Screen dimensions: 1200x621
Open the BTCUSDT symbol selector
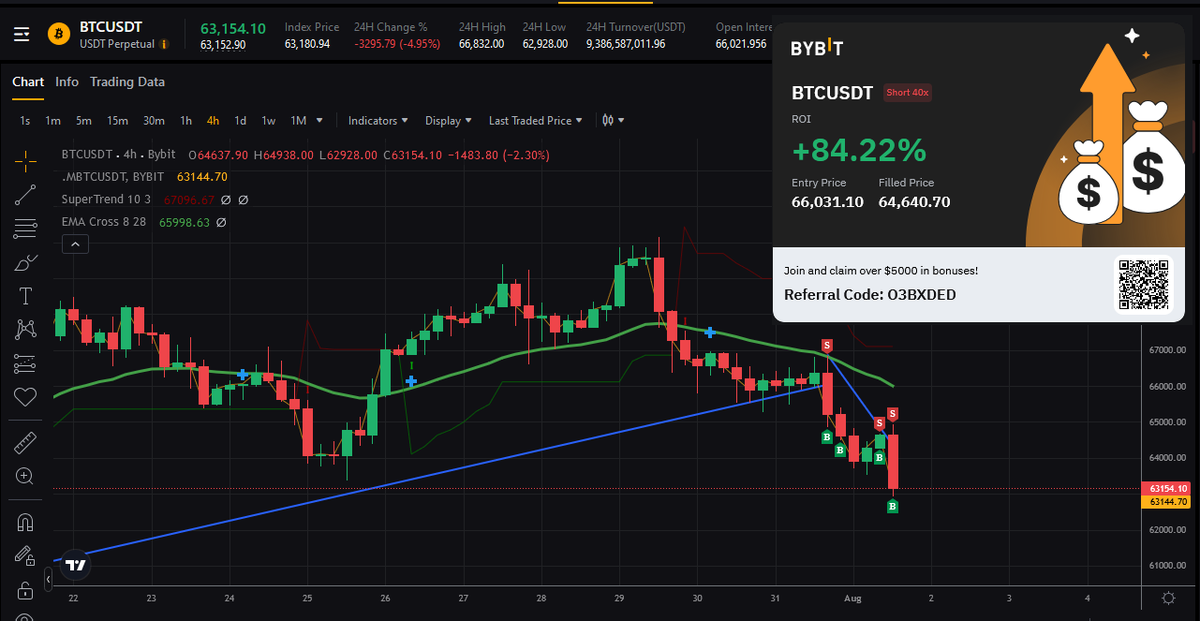(x=110, y=27)
